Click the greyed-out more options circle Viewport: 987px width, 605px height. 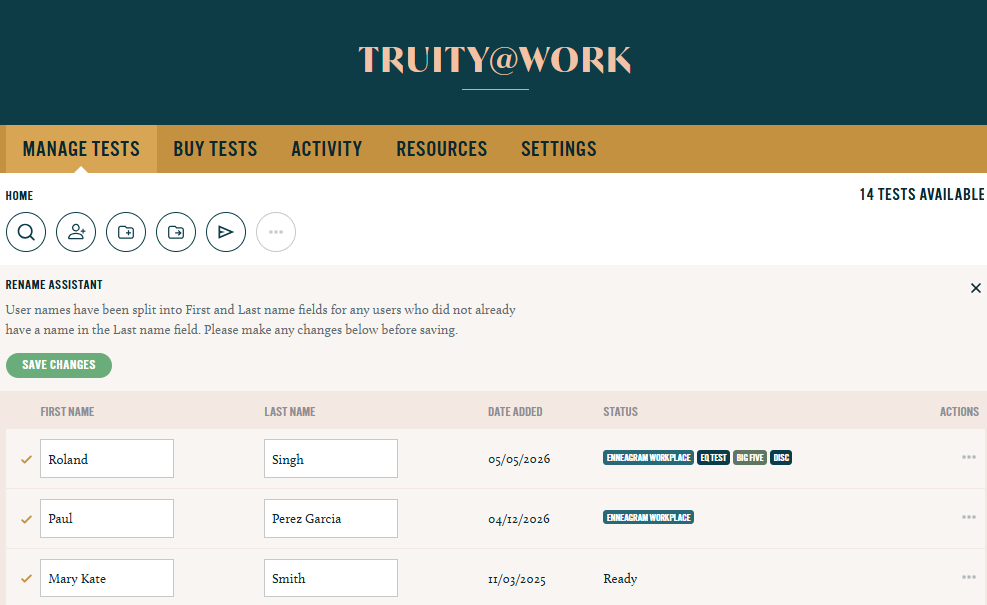[276, 232]
